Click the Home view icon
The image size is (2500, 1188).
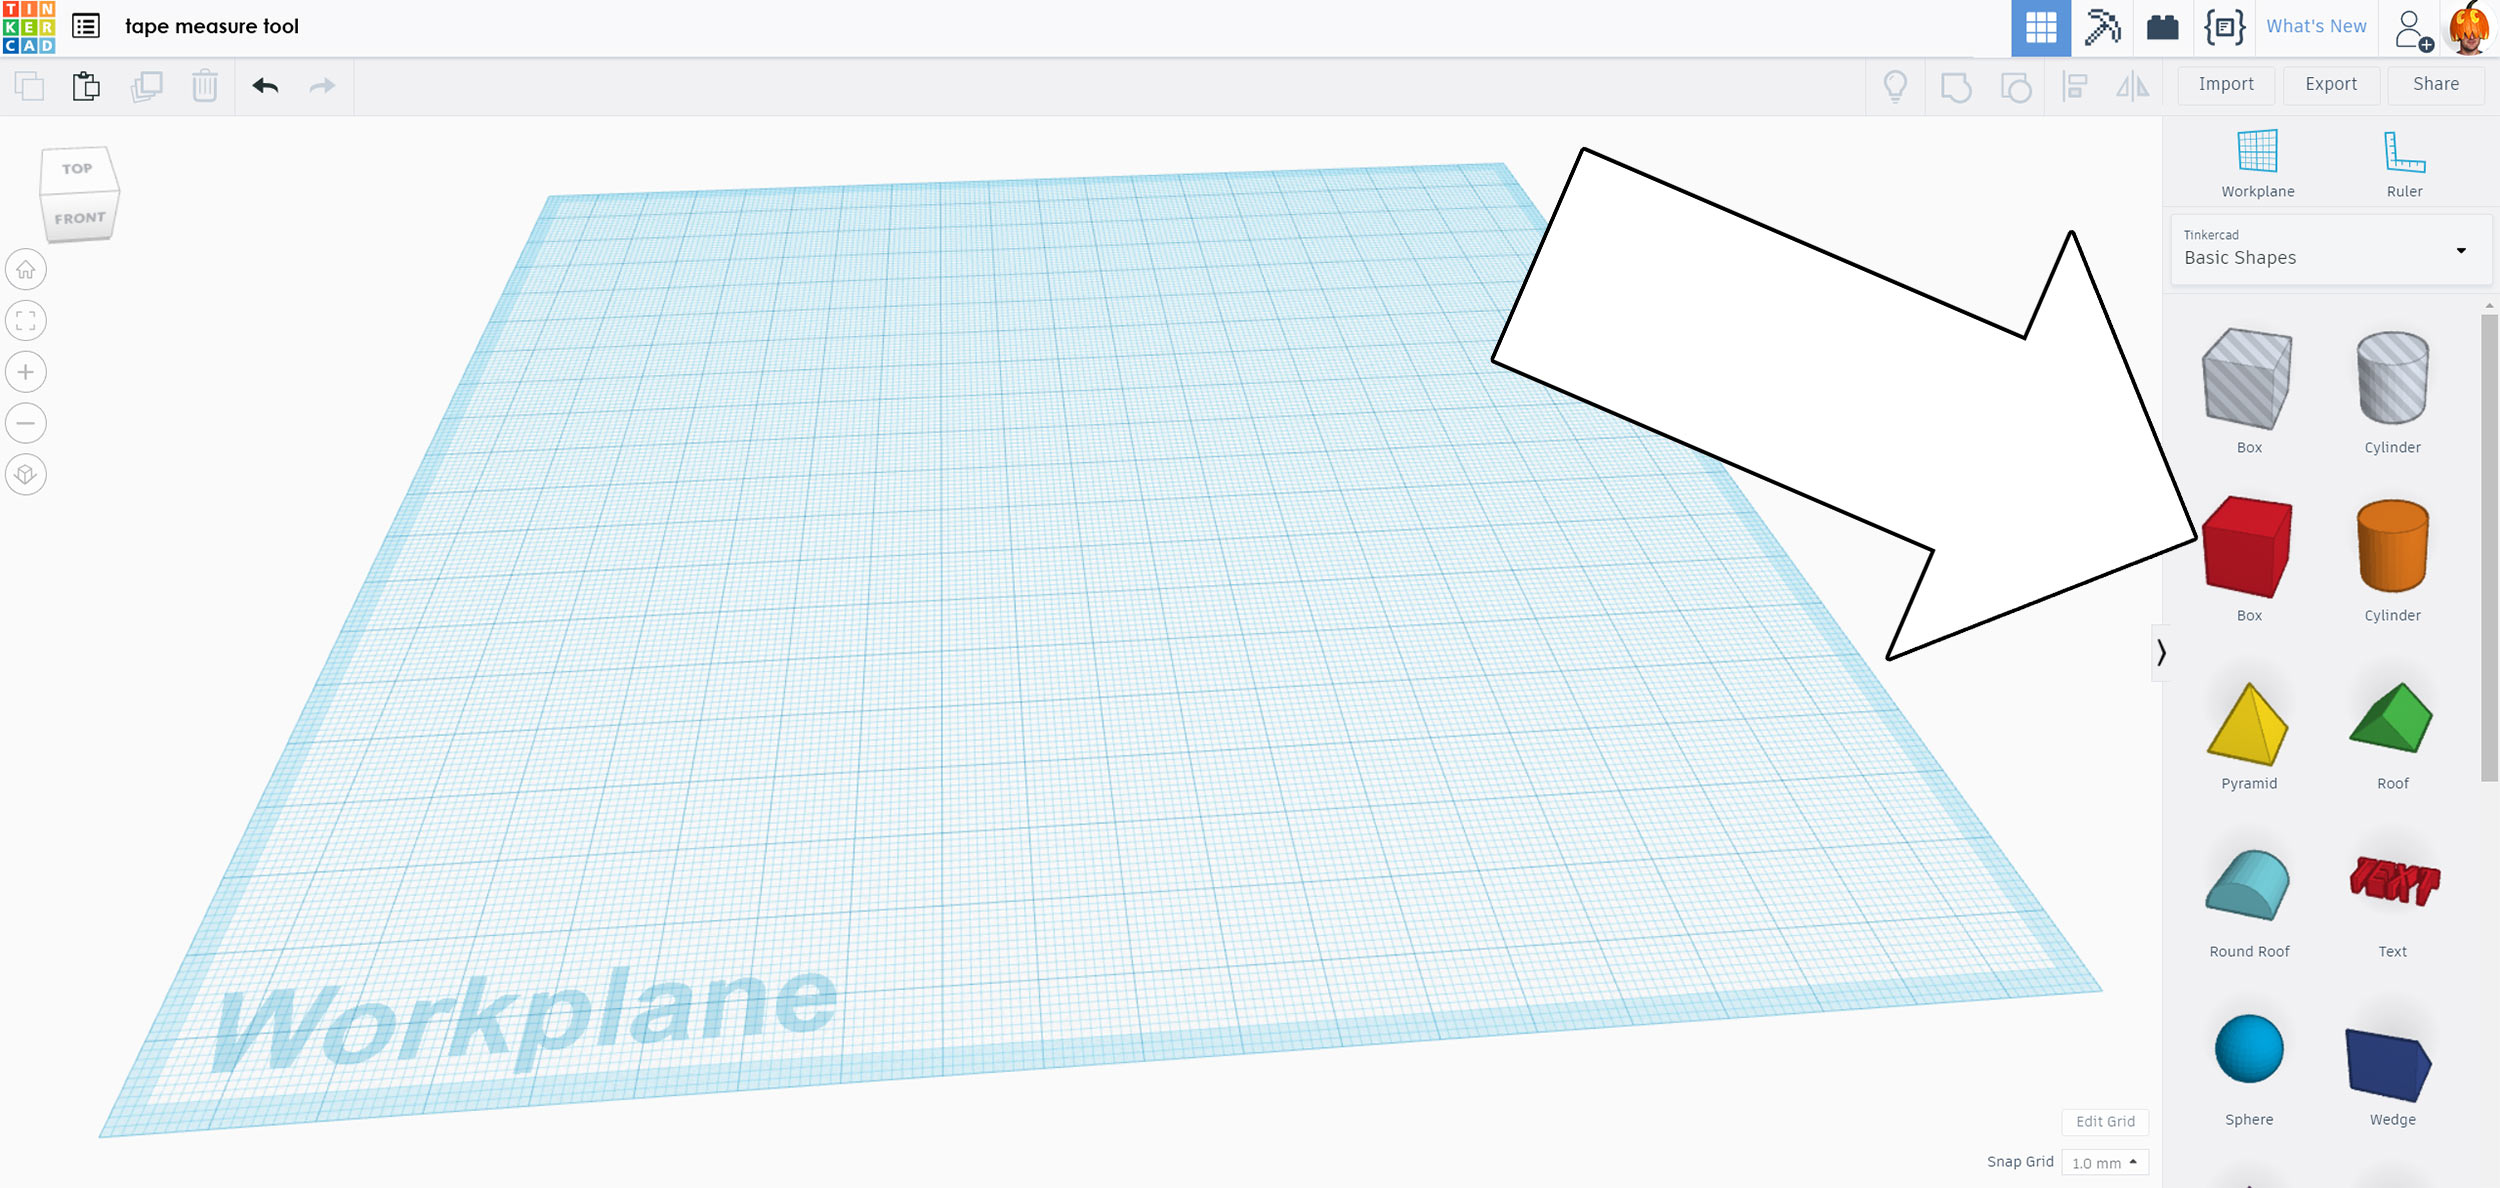coord(26,270)
